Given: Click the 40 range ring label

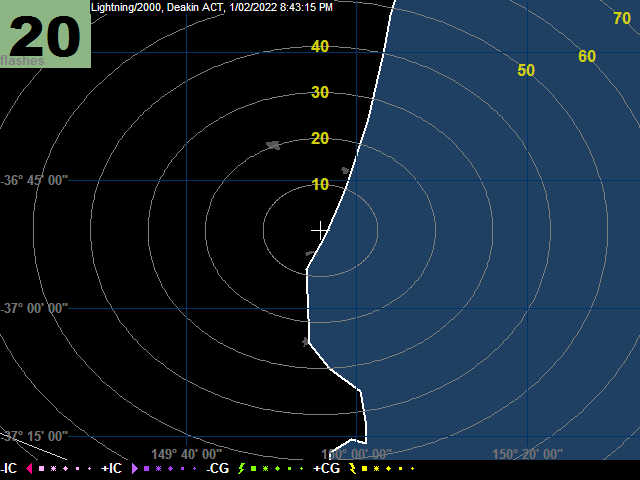Looking at the screenshot, I should pos(320,47).
